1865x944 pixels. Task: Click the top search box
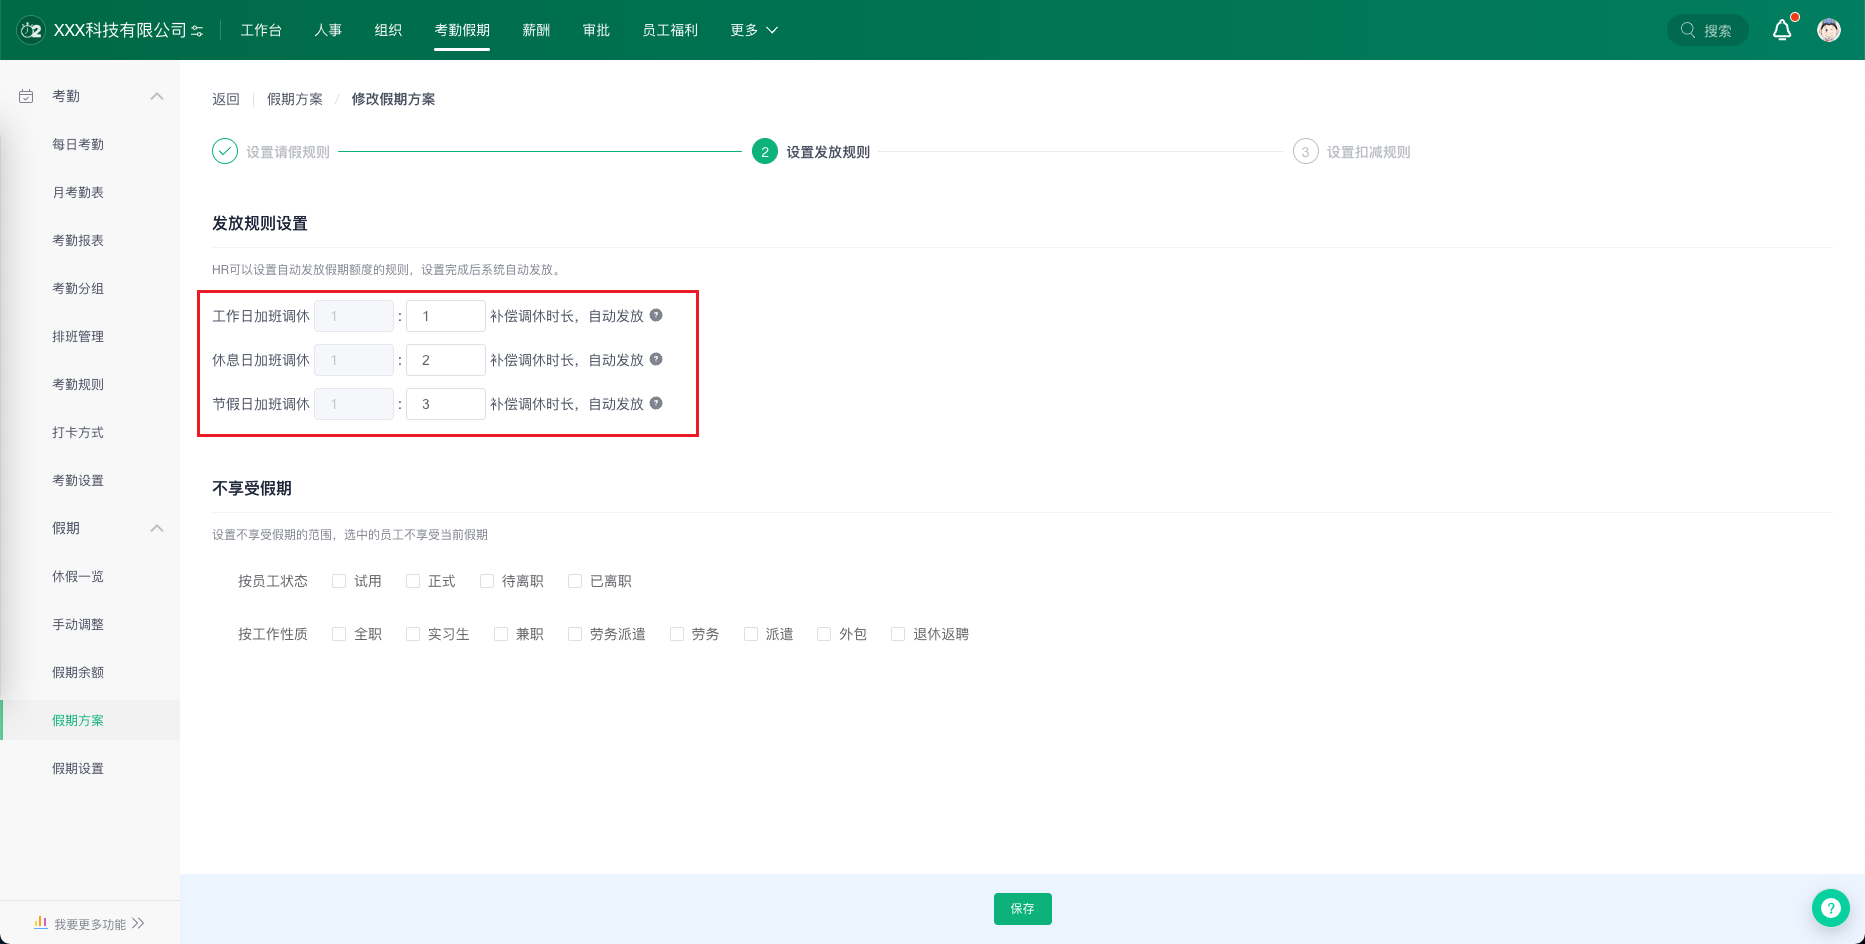pos(1708,30)
